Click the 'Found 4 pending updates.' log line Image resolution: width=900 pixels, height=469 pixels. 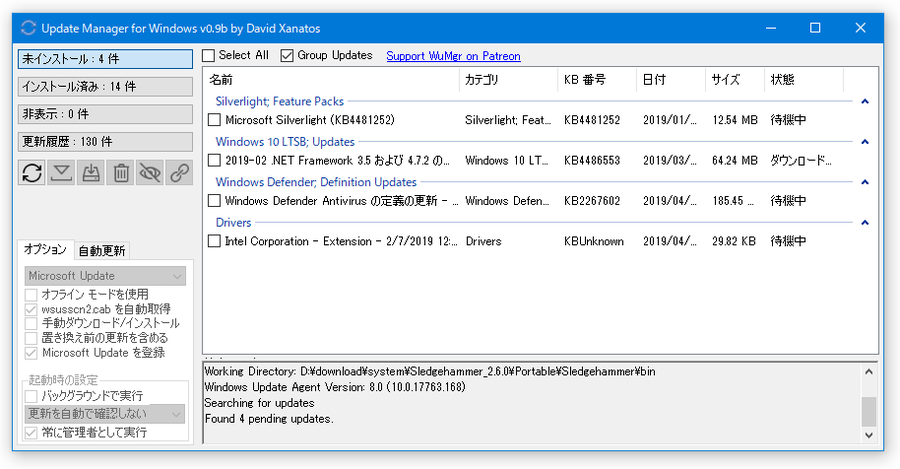click(269, 419)
